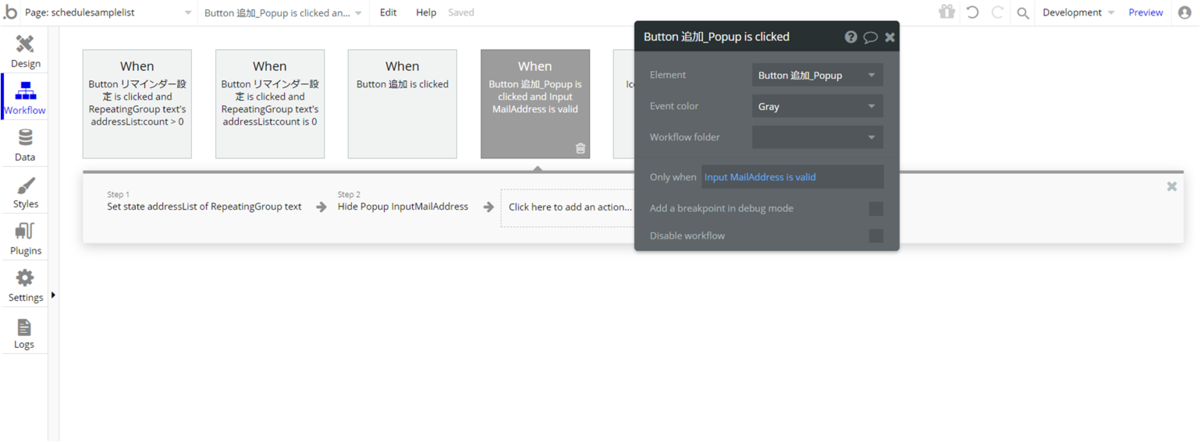Expand the sidebar arrow next to Settings

pyautogui.click(x=53, y=295)
